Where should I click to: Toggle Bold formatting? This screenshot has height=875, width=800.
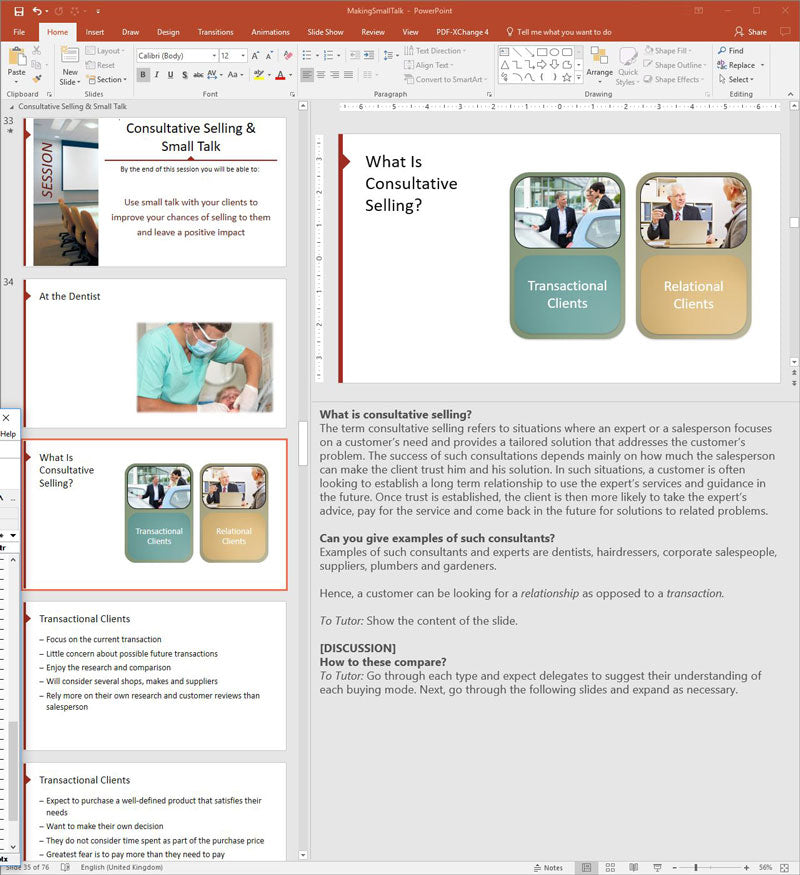[x=143, y=75]
